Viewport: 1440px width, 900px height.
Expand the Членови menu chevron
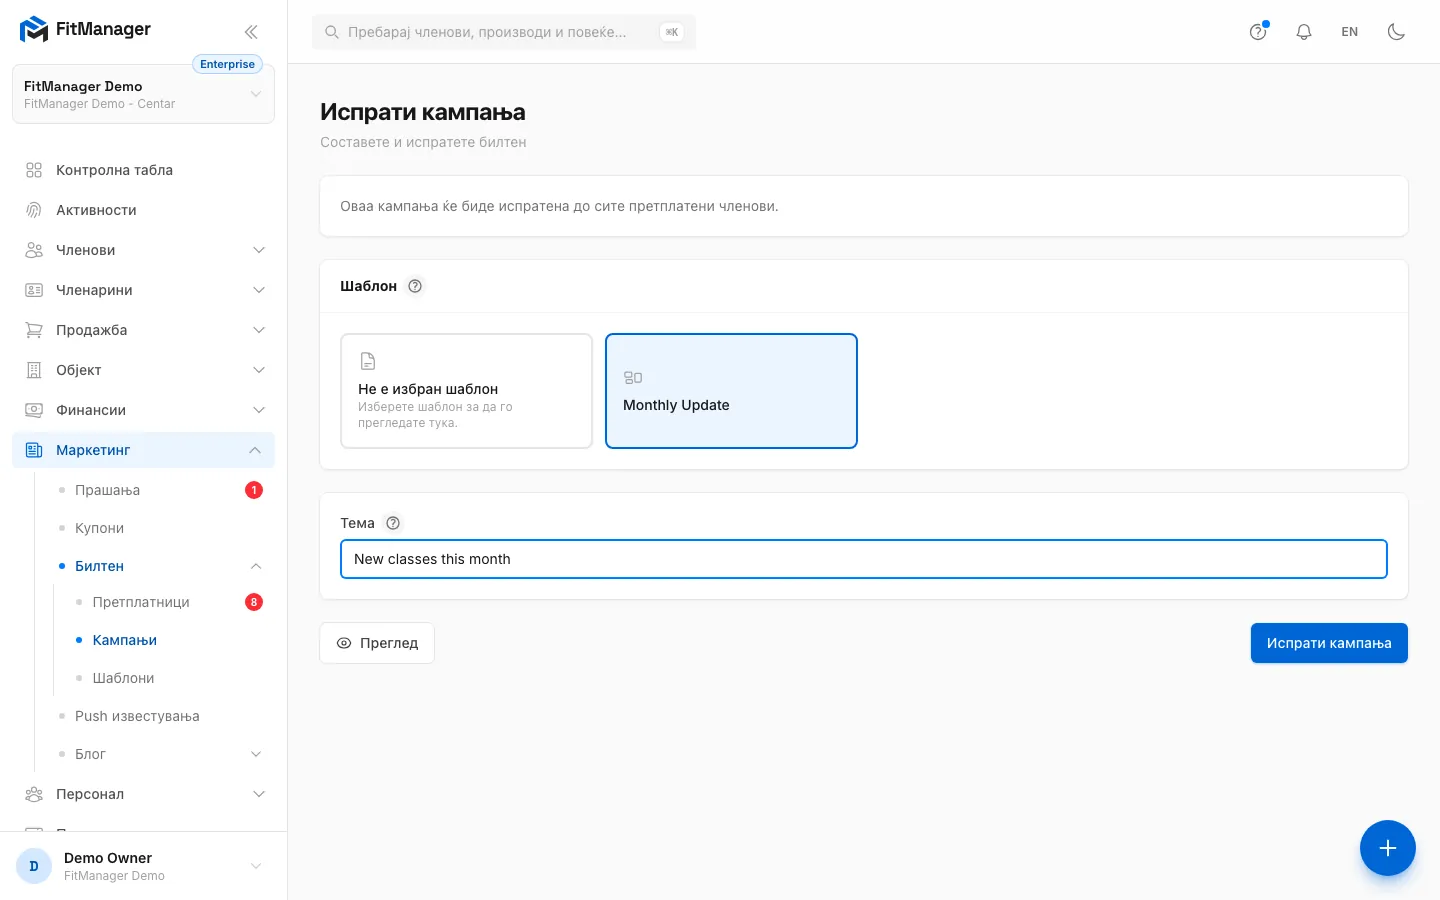[x=259, y=250]
